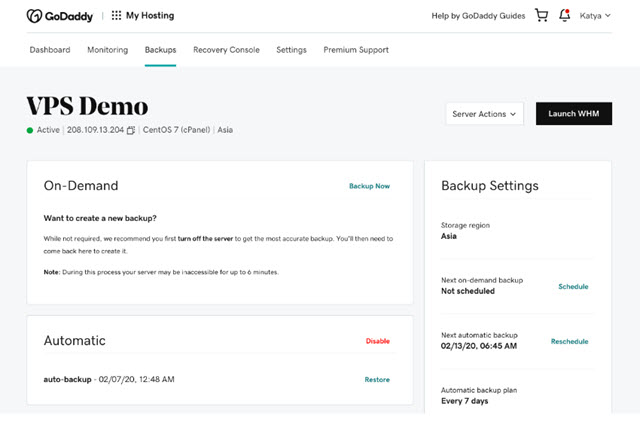Go to the Monitoring tab
Viewport: 640px width, 422px height.
(x=107, y=50)
